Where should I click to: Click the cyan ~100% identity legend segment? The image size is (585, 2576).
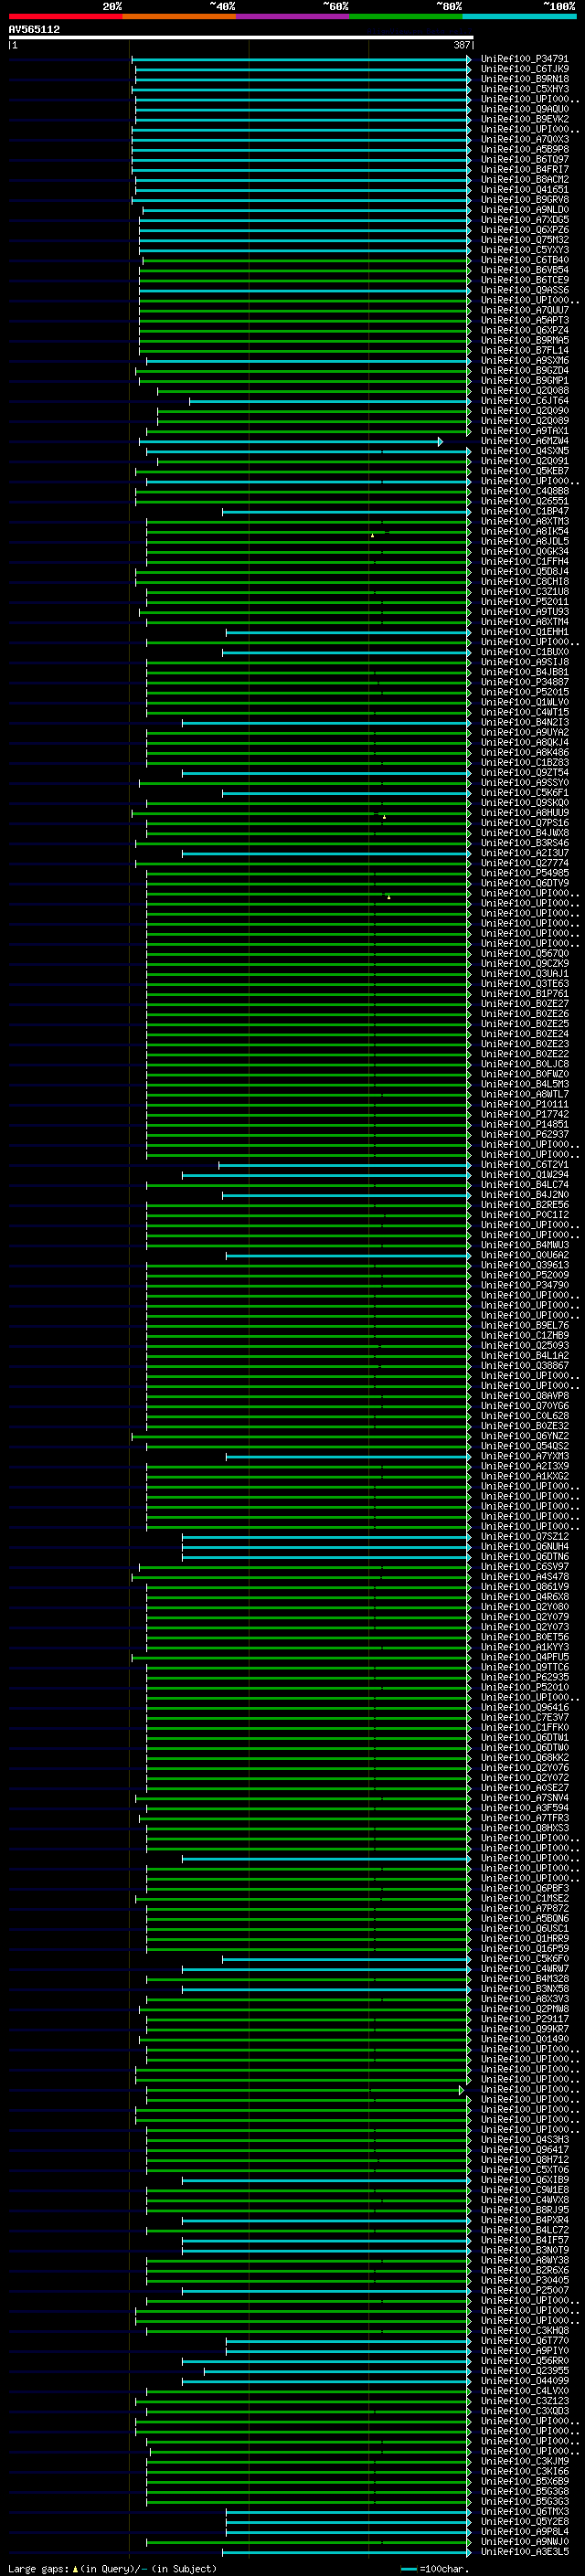[x=520, y=16]
